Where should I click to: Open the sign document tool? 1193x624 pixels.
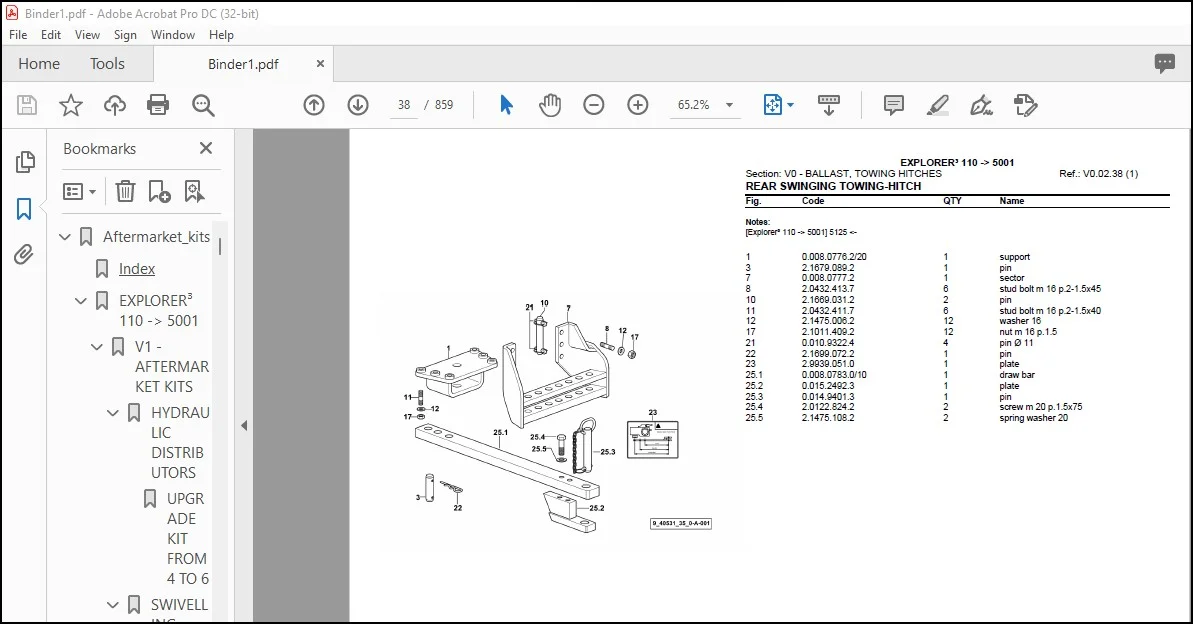point(981,105)
